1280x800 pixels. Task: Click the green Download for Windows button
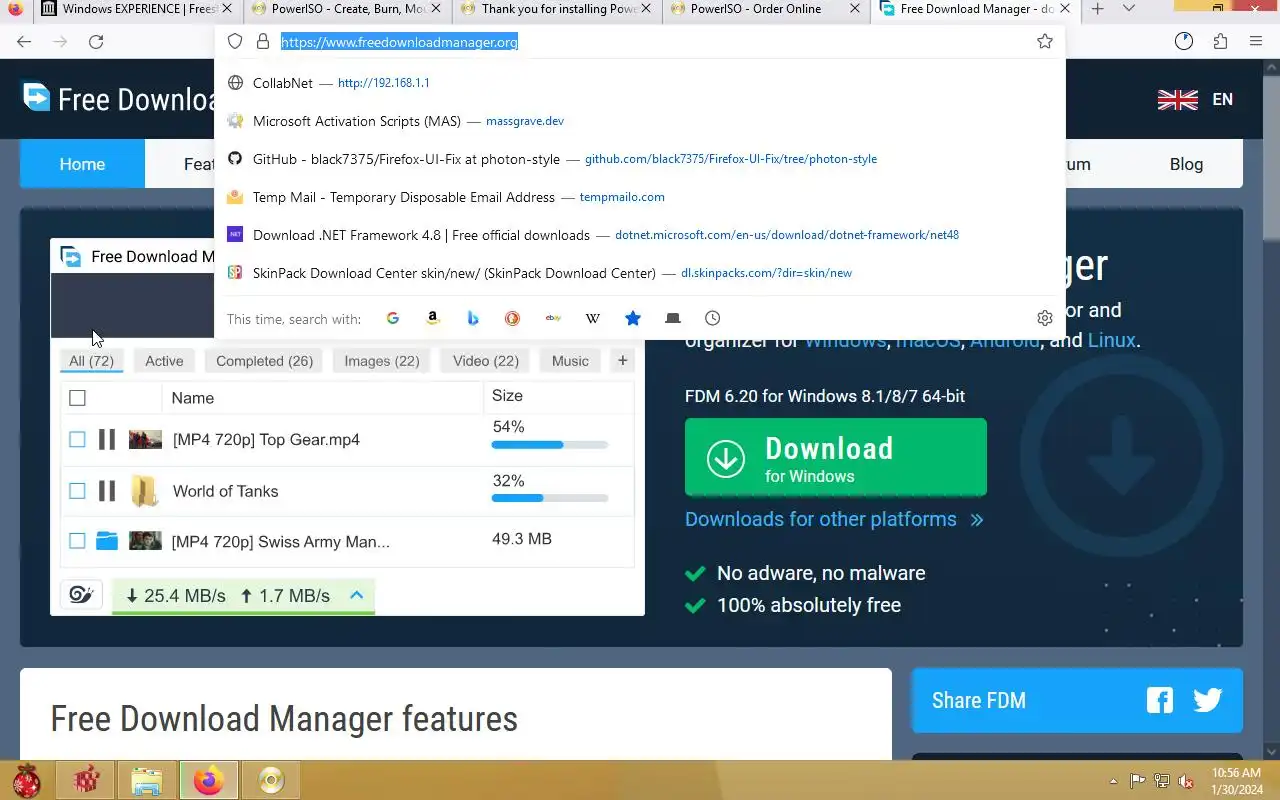836,457
